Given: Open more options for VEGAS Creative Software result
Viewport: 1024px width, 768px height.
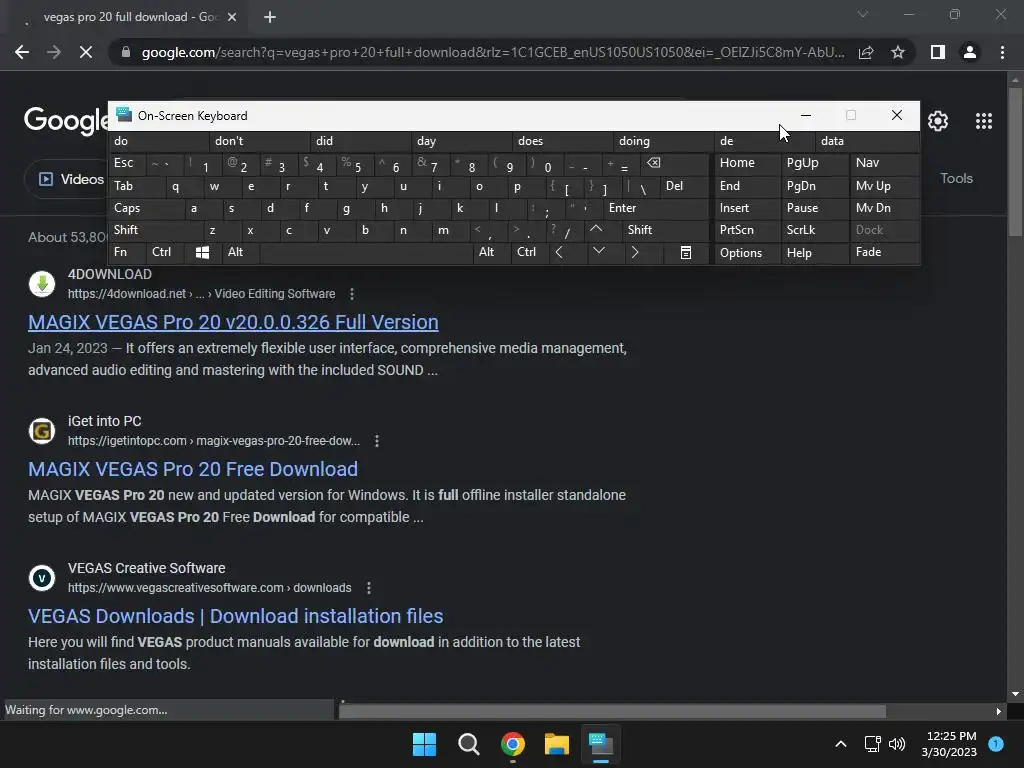Looking at the screenshot, I should 369,588.
